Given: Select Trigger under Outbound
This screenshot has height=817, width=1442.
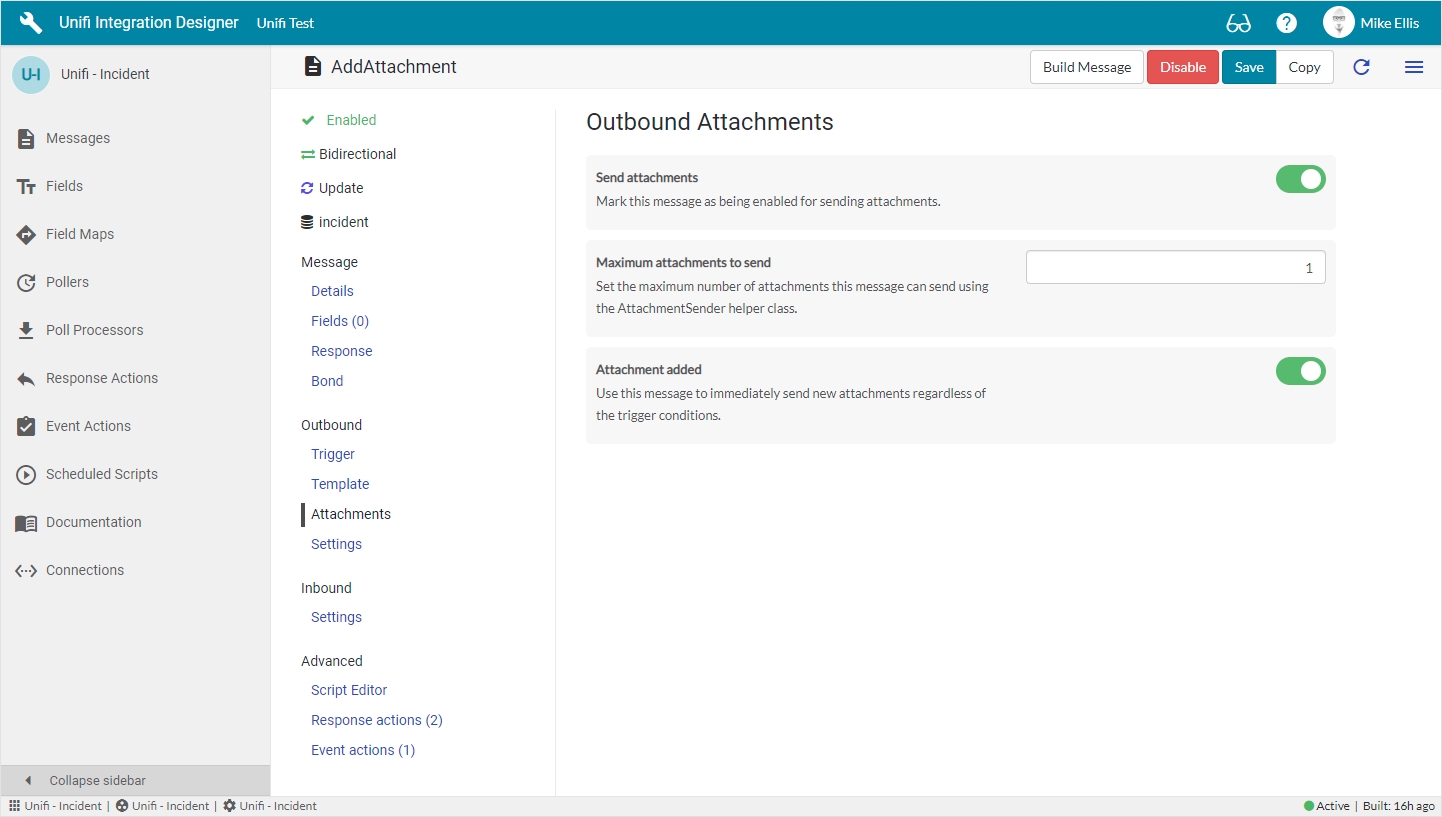Looking at the screenshot, I should (333, 454).
